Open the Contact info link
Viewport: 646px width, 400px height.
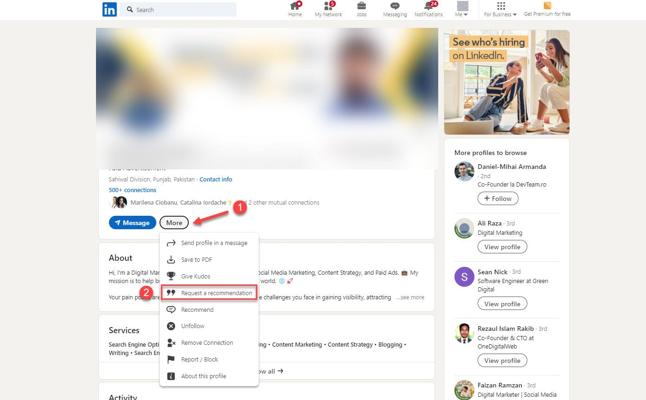(216, 179)
